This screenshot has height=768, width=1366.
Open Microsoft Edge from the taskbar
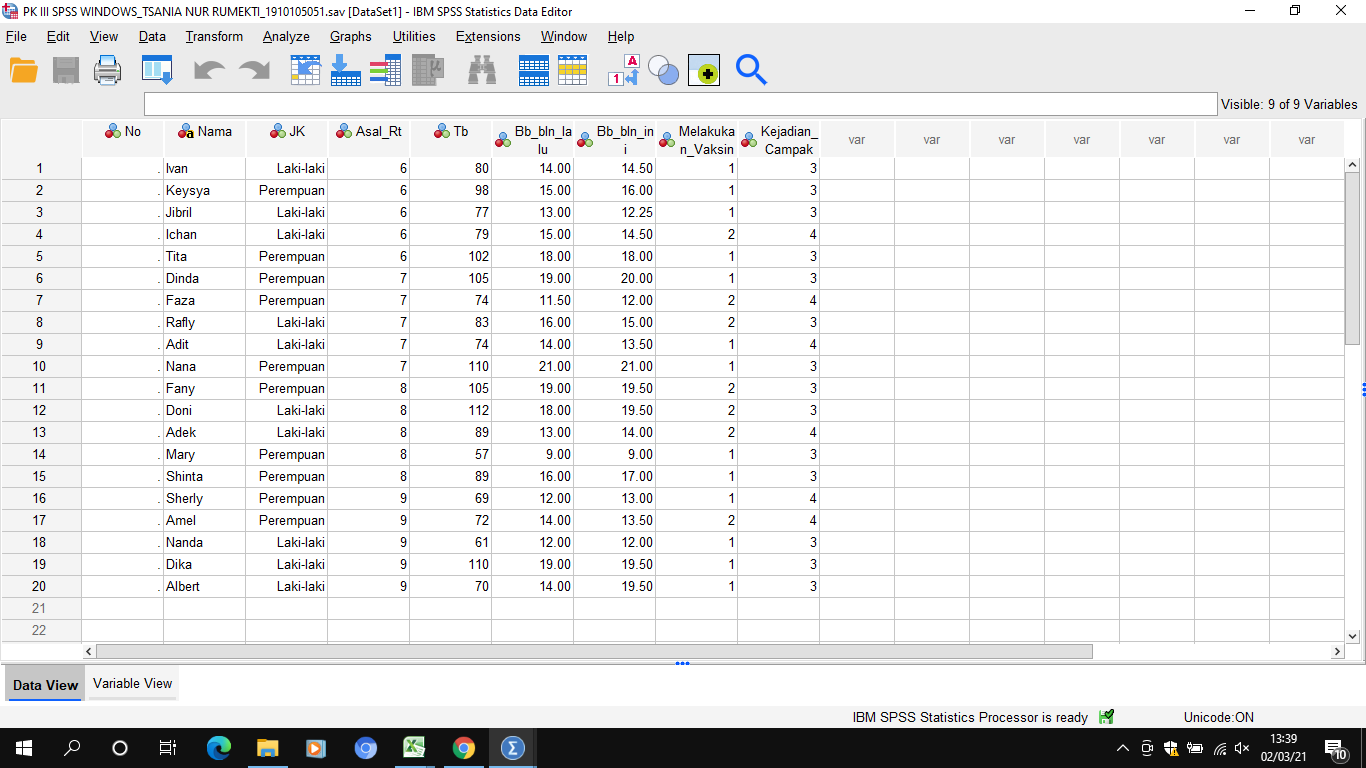pos(218,748)
